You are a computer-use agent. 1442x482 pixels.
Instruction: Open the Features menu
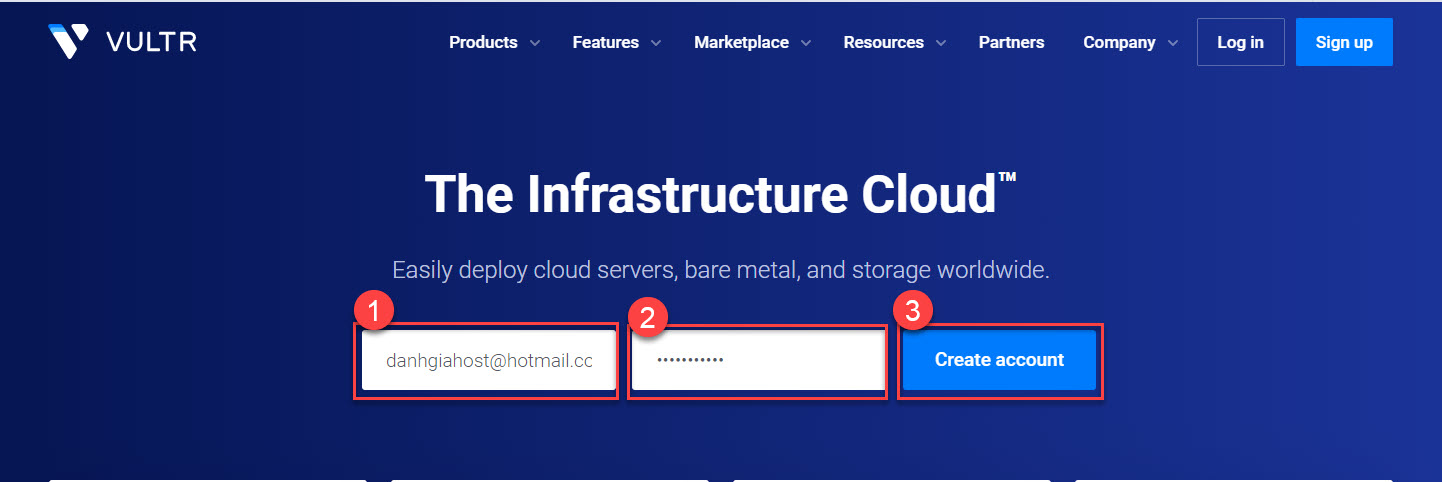[x=605, y=42]
